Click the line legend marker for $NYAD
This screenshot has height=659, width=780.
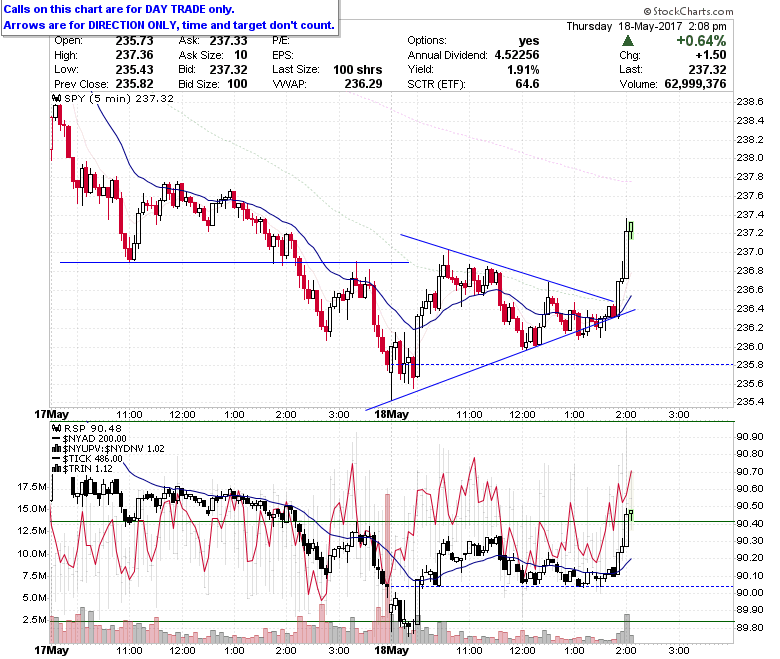coord(56,439)
